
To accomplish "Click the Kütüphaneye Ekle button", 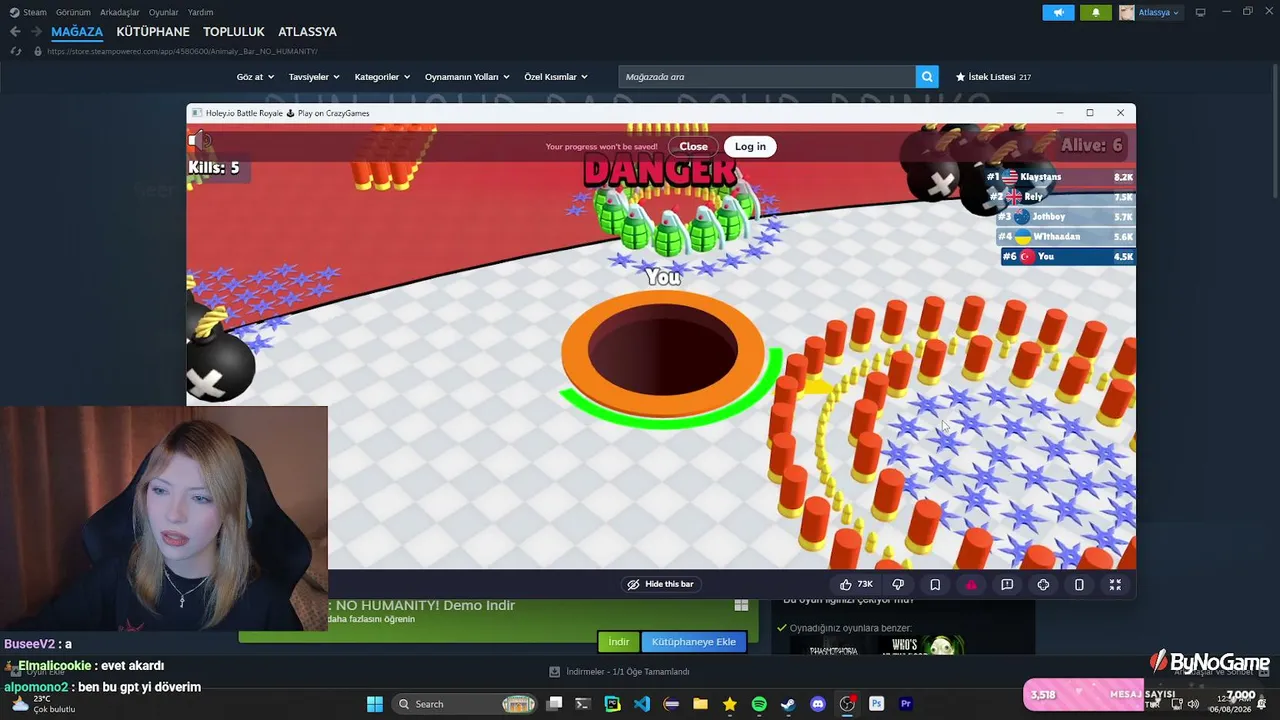I will pos(694,642).
